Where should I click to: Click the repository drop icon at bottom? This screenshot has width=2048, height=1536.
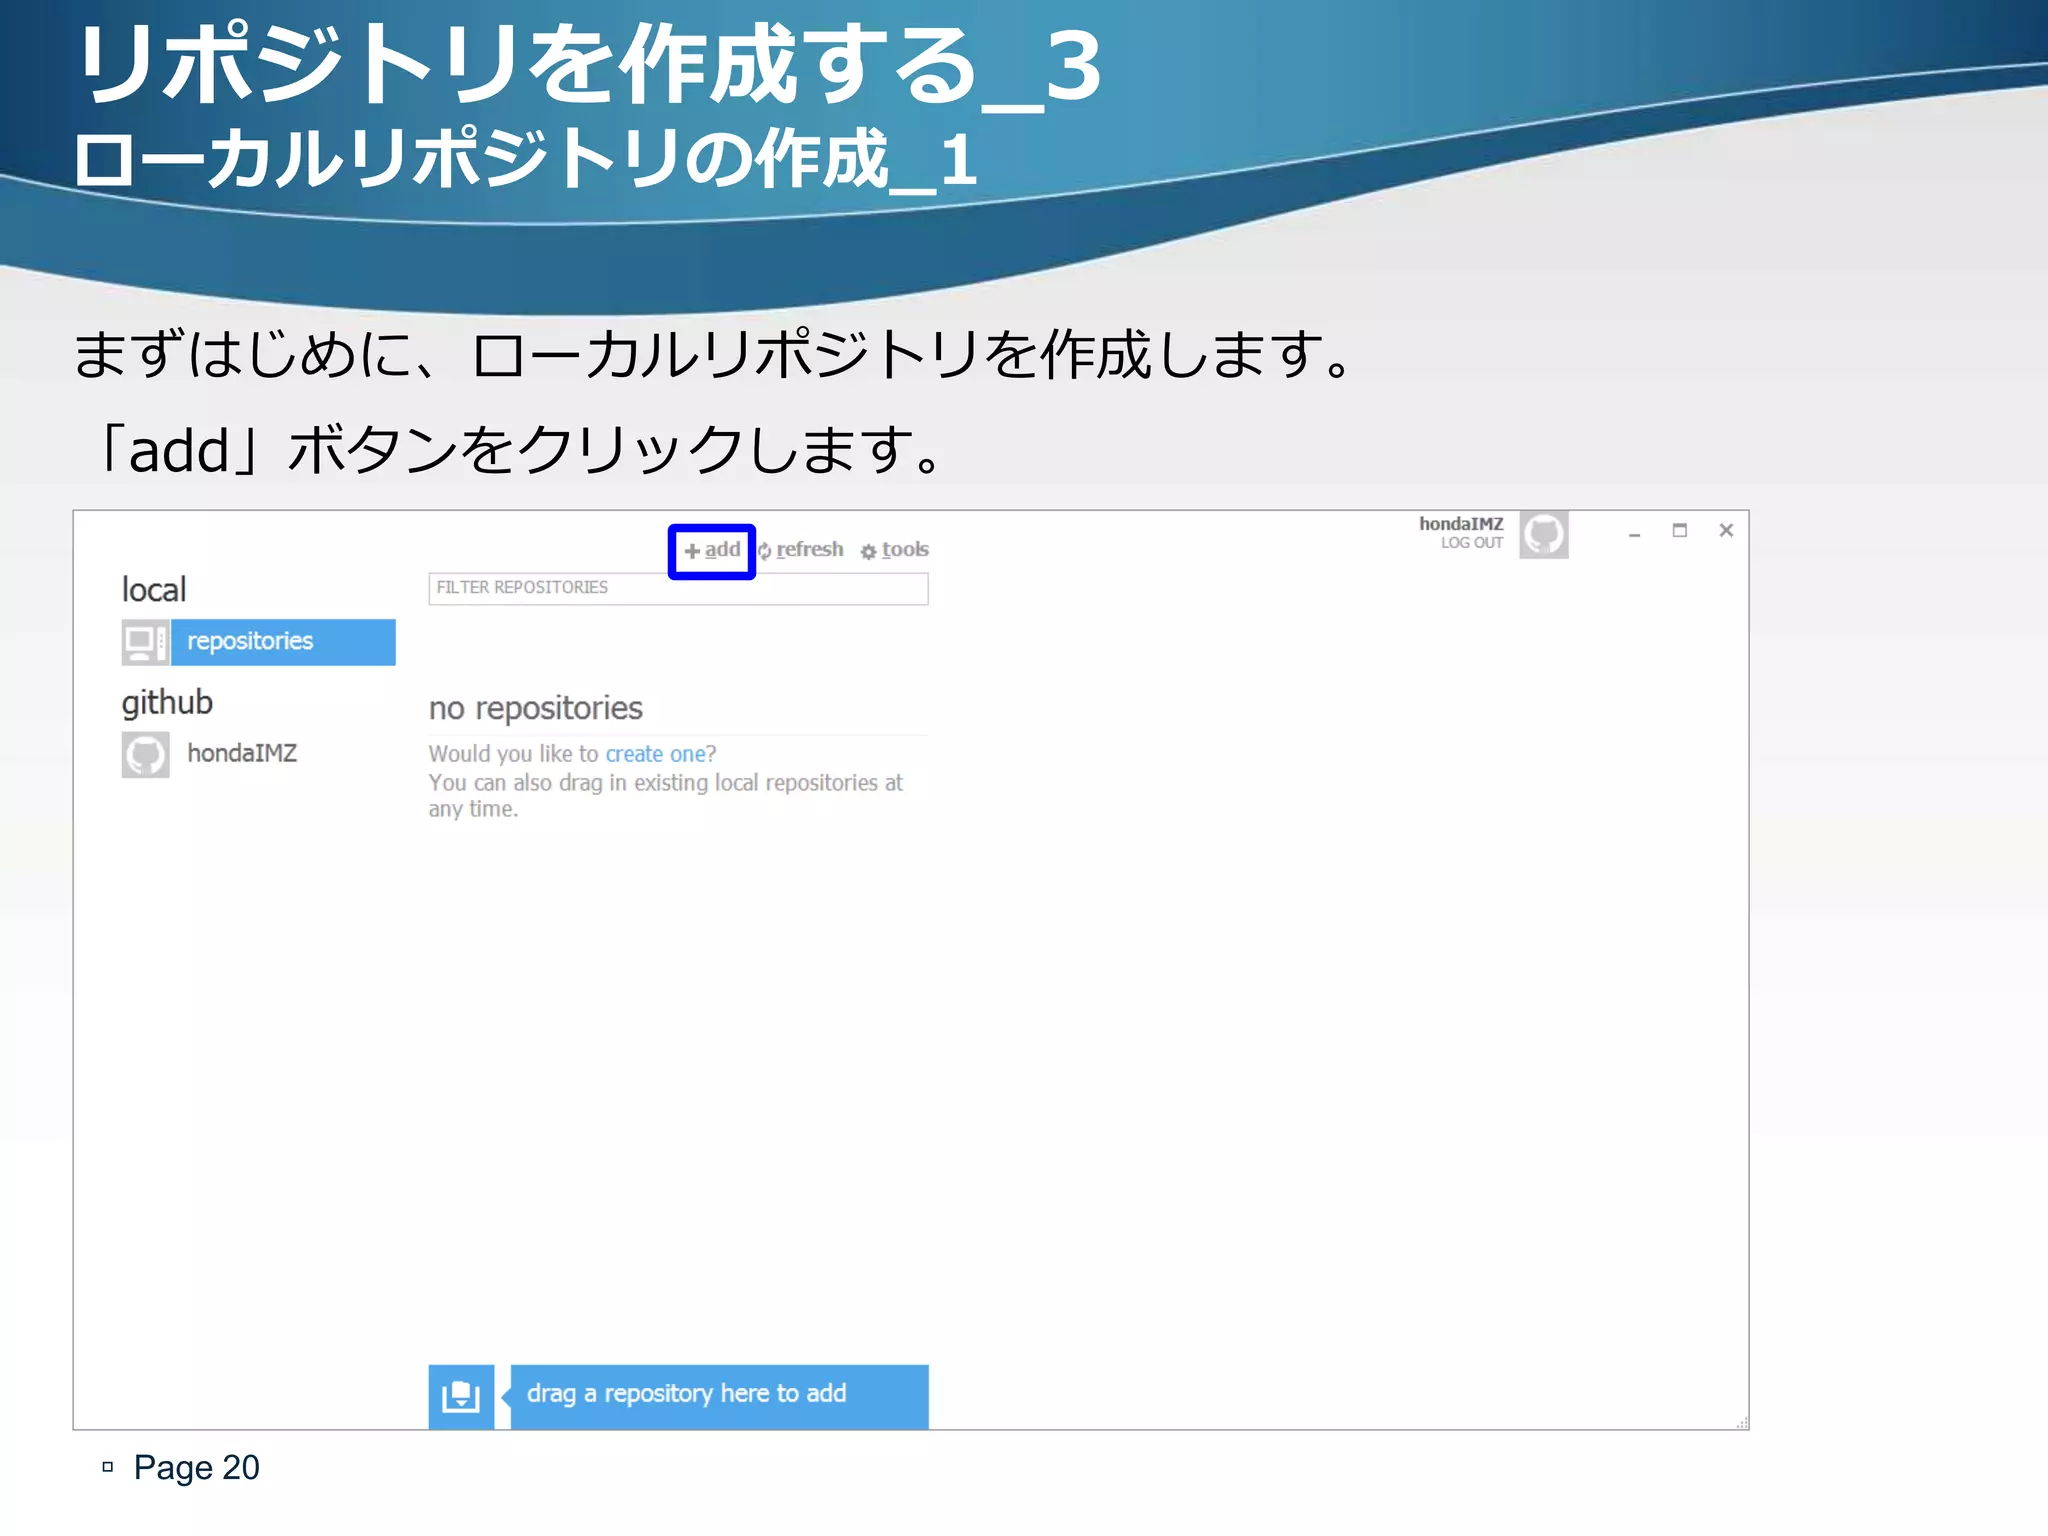pos(461,1396)
